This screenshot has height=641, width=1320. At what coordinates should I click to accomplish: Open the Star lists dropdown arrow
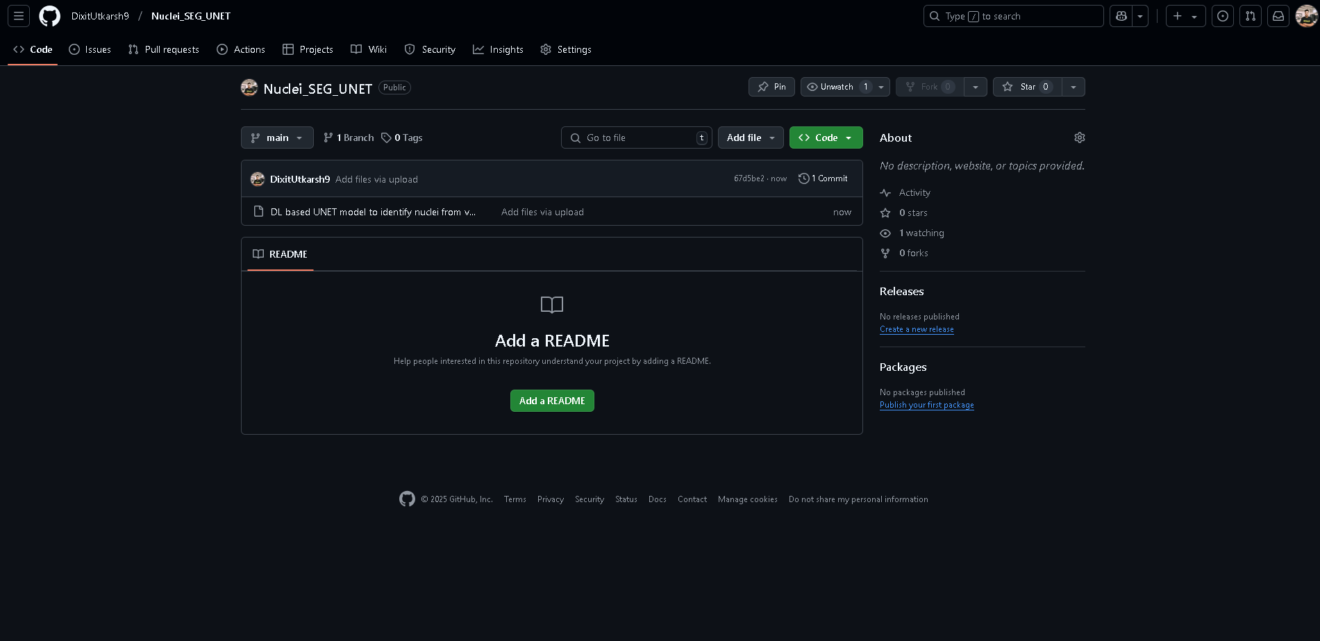(x=1073, y=87)
